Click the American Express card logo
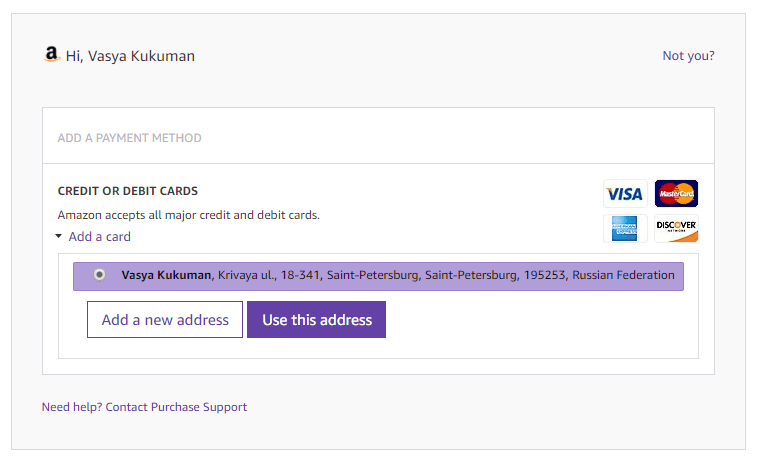Screen dimensions: 758x462 point(625,229)
